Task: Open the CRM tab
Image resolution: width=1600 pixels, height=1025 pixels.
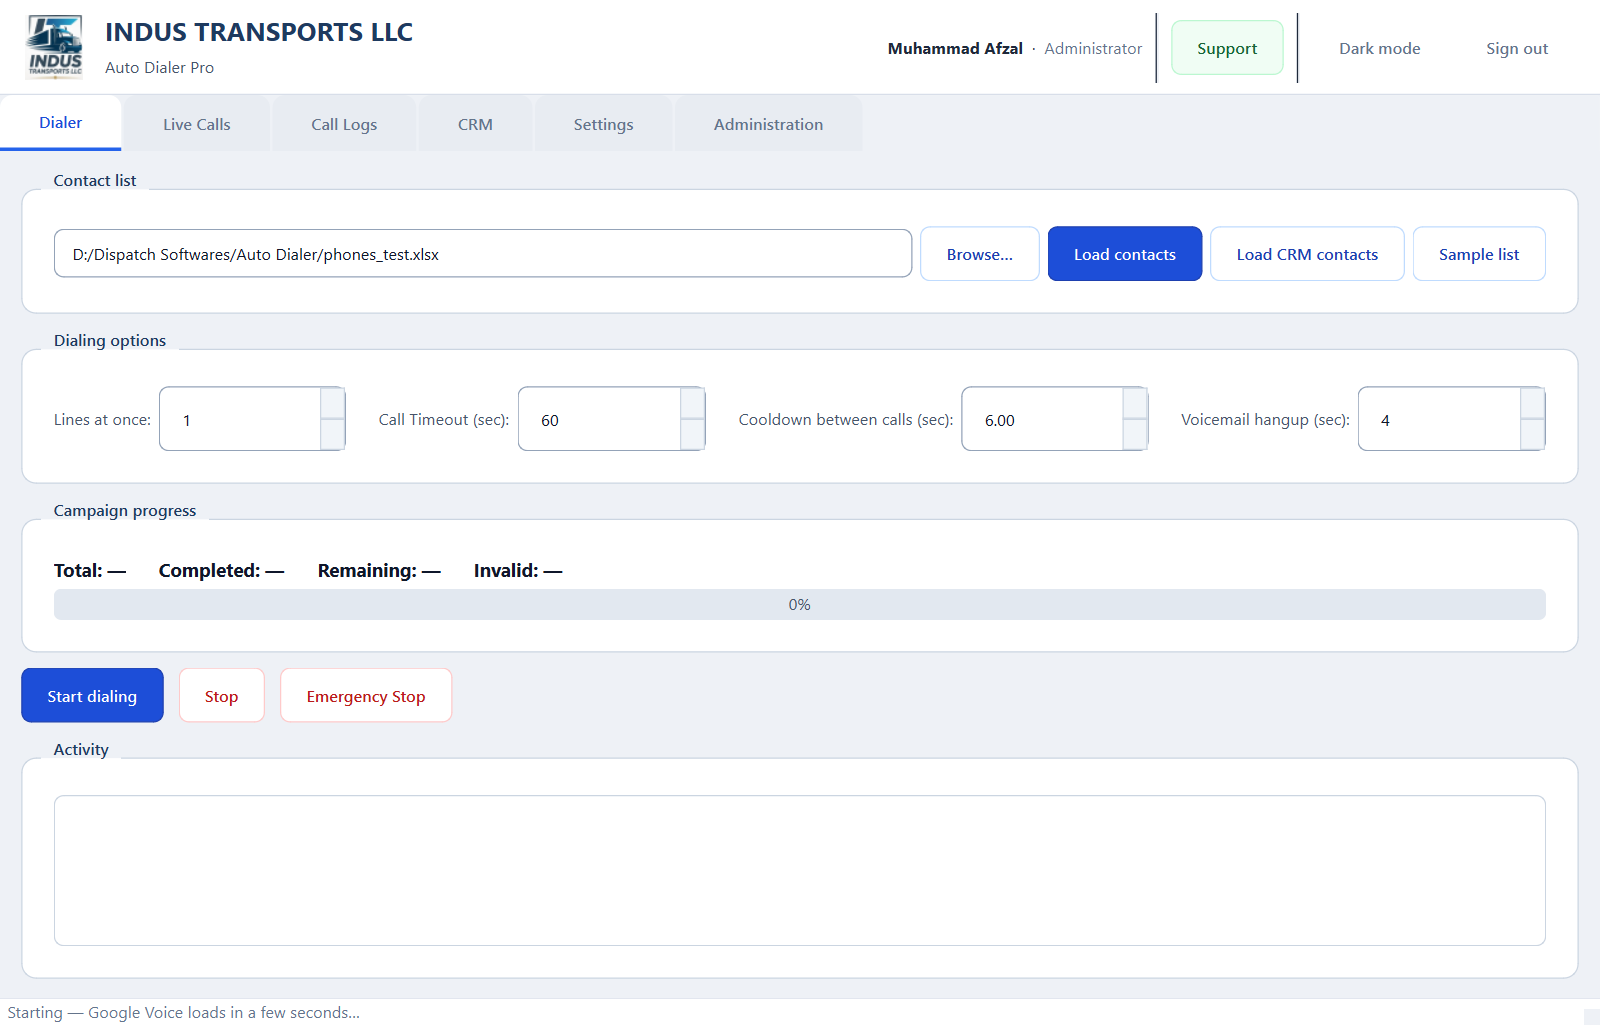Action: 475,124
